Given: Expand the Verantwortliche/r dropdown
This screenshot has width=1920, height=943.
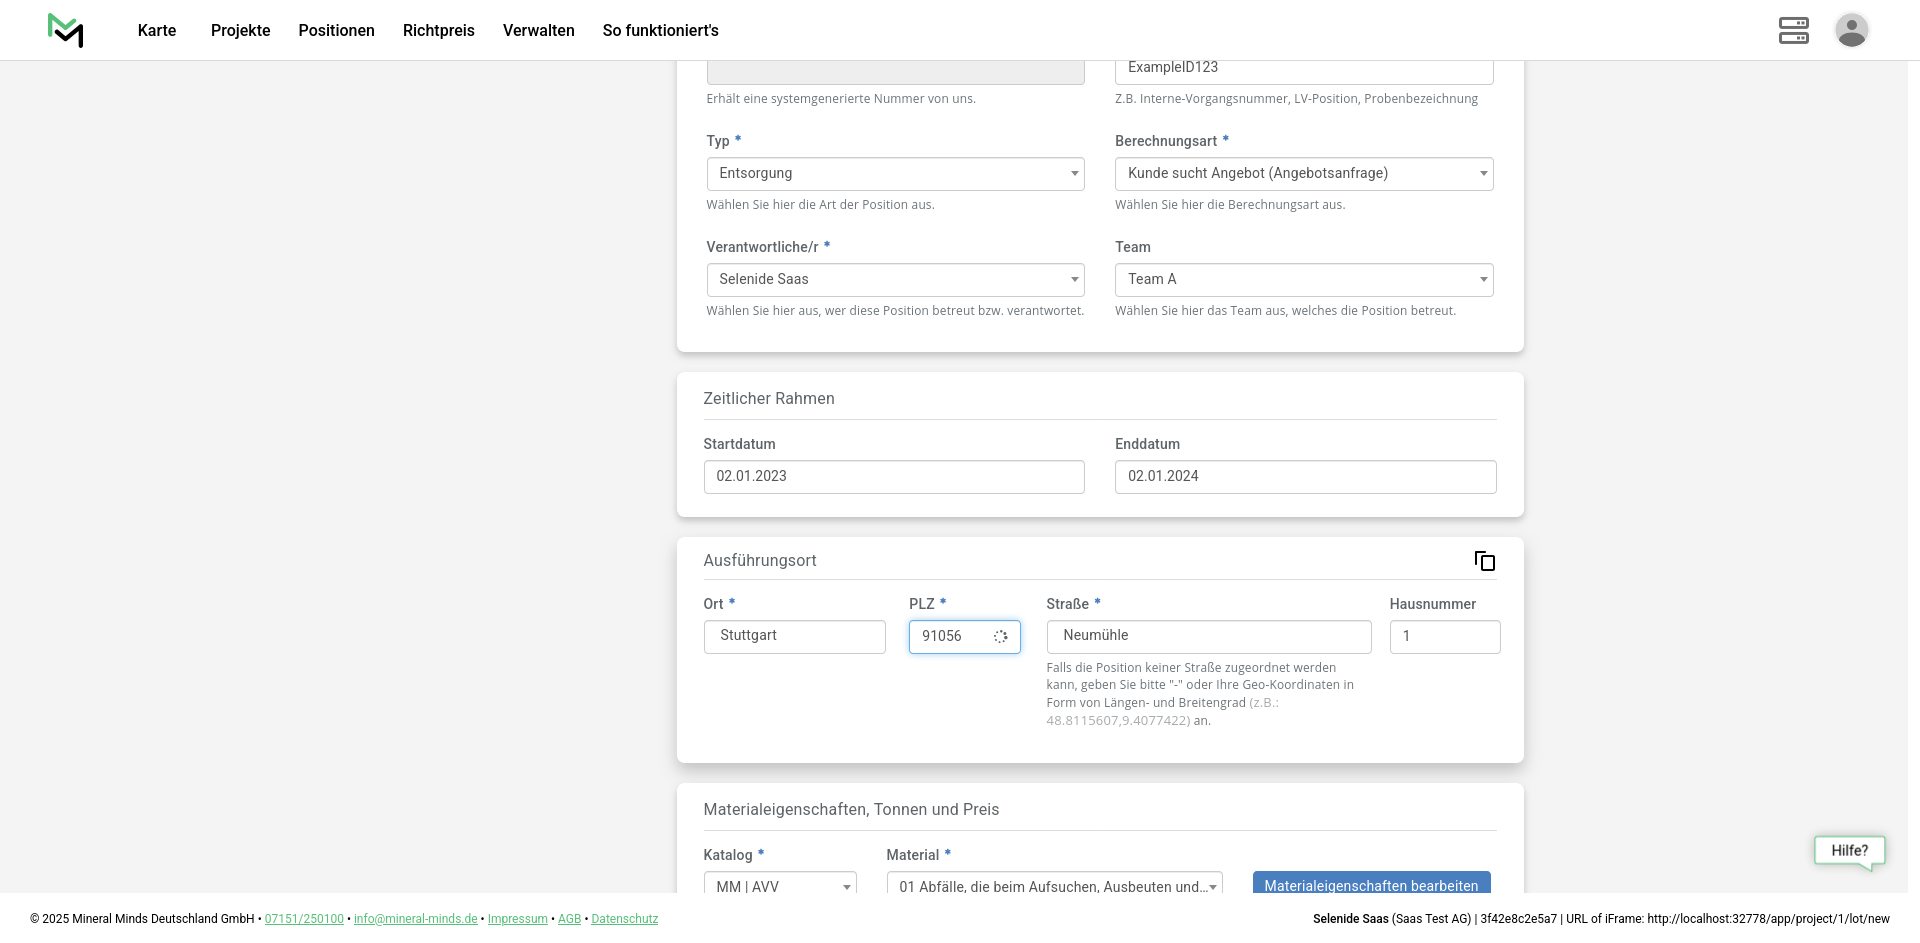Looking at the screenshot, I should point(895,280).
